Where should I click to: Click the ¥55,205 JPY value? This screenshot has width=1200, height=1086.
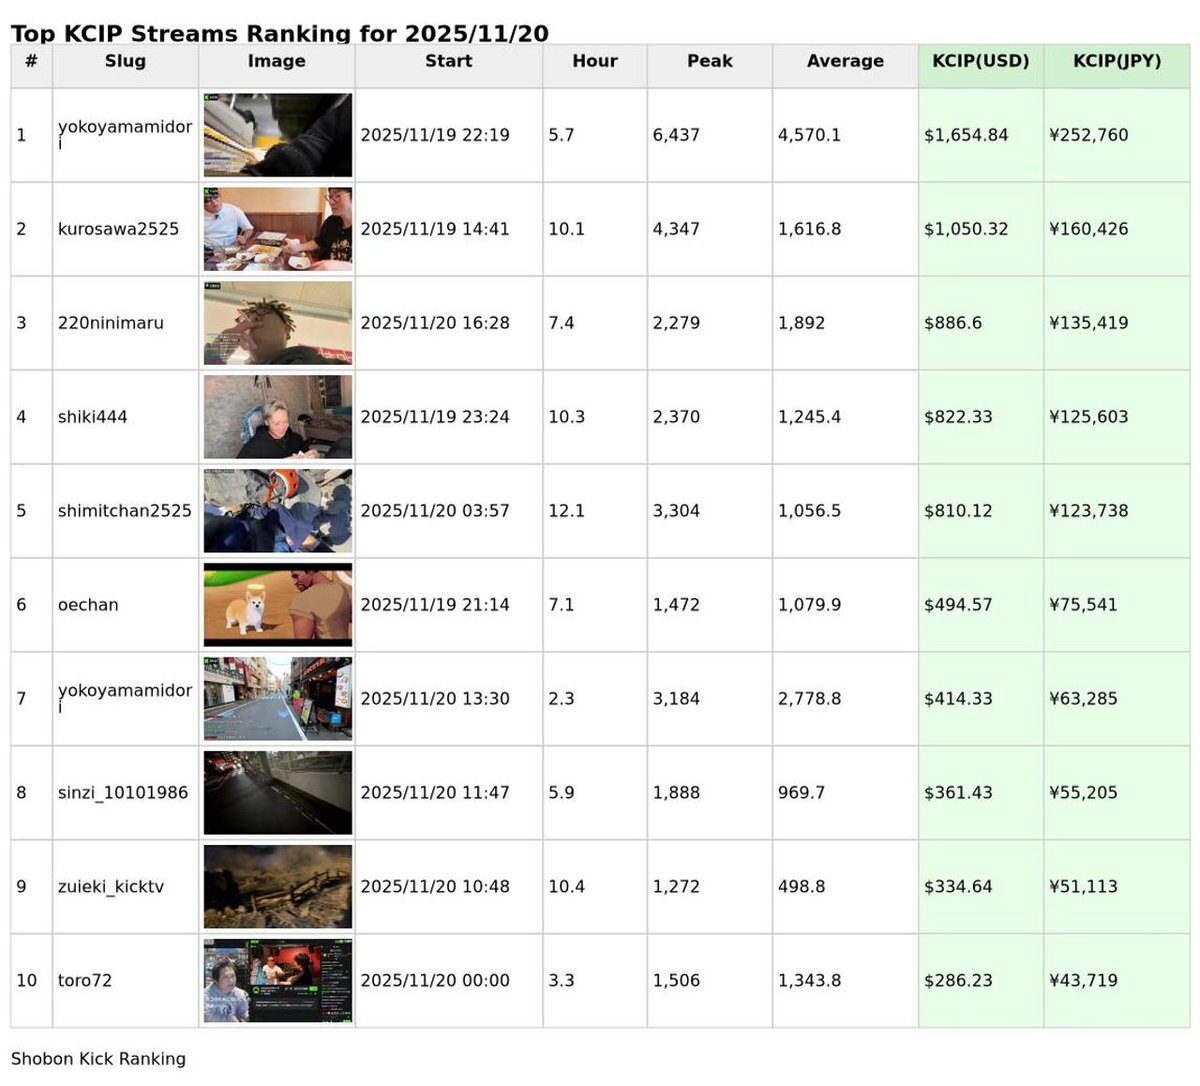tap(1083, 793)
